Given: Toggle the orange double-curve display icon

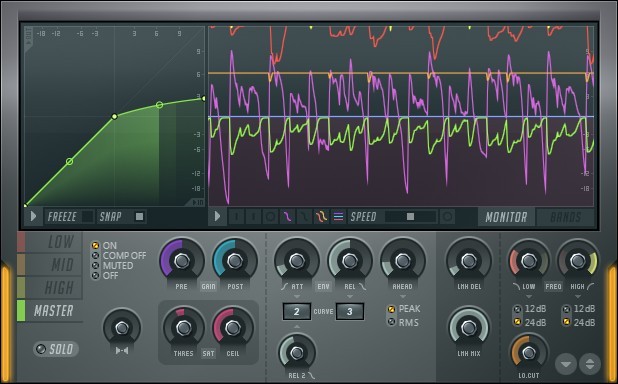Looking at the screenshot, I should pyautogui.click(x=321, y=216).
